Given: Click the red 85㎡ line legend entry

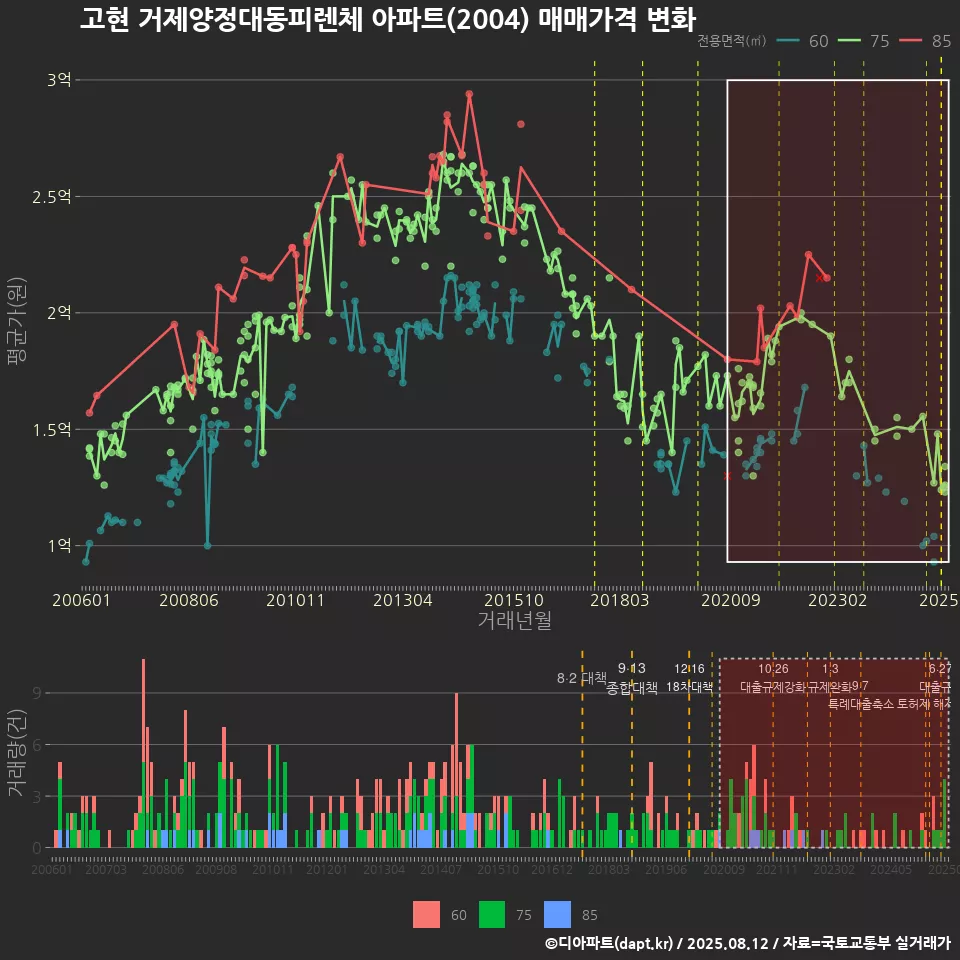Looking at the screenshot, I should (x=925, y=41).
